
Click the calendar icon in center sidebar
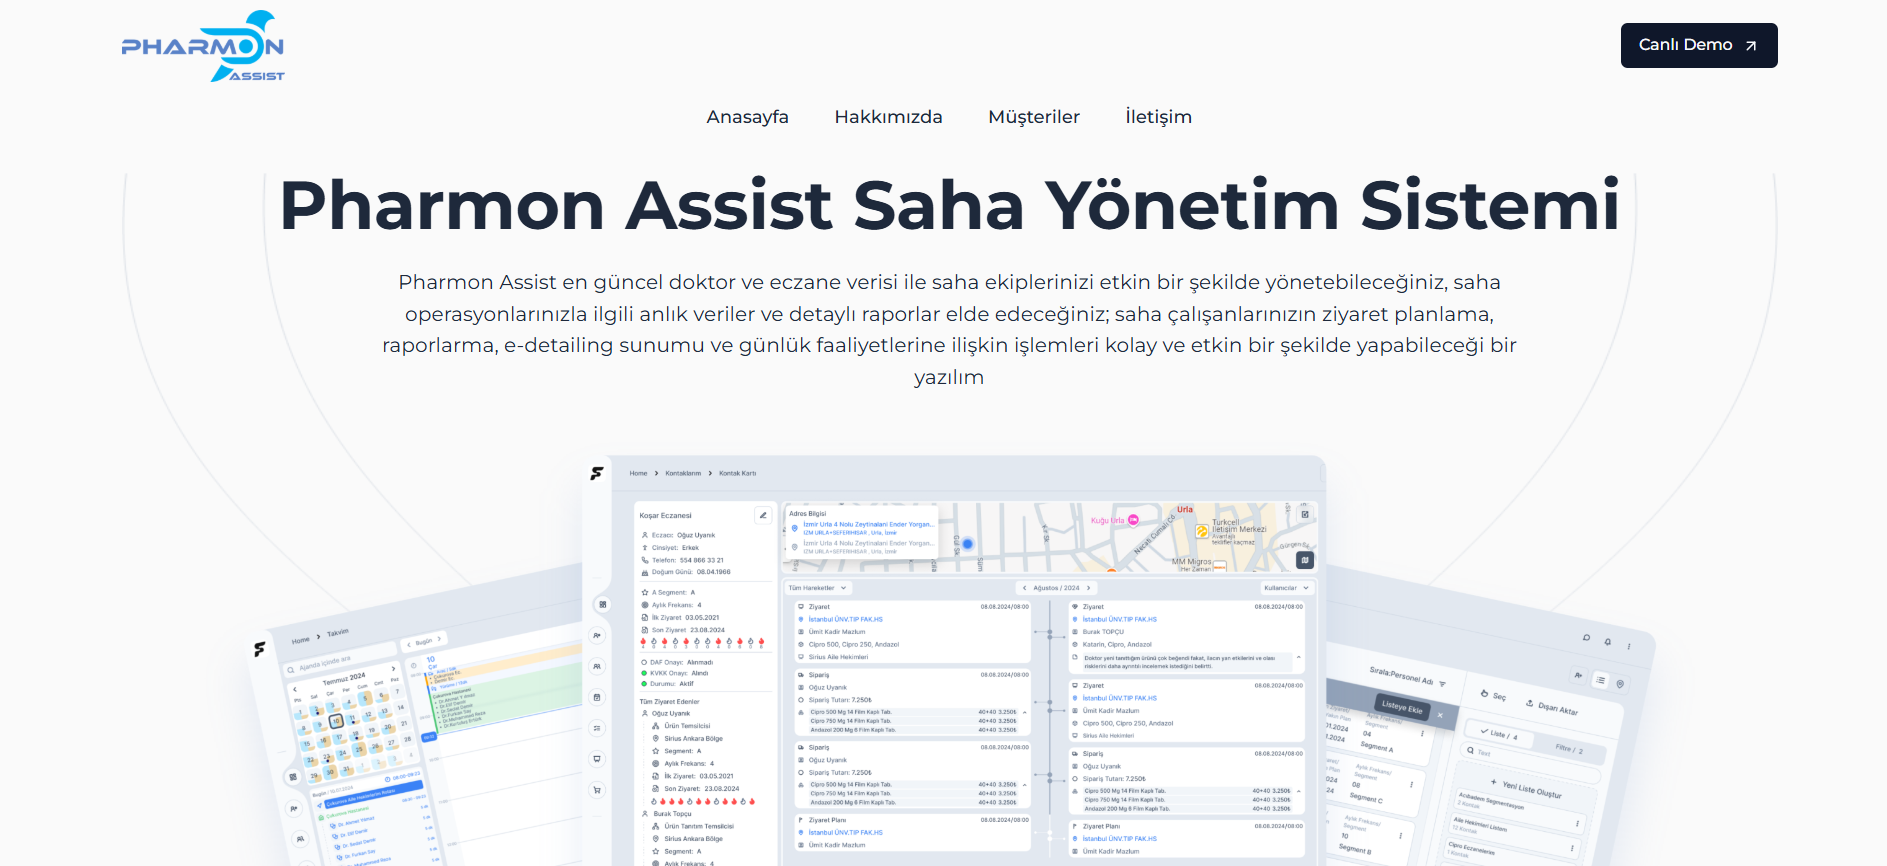[x=597, y=697]
